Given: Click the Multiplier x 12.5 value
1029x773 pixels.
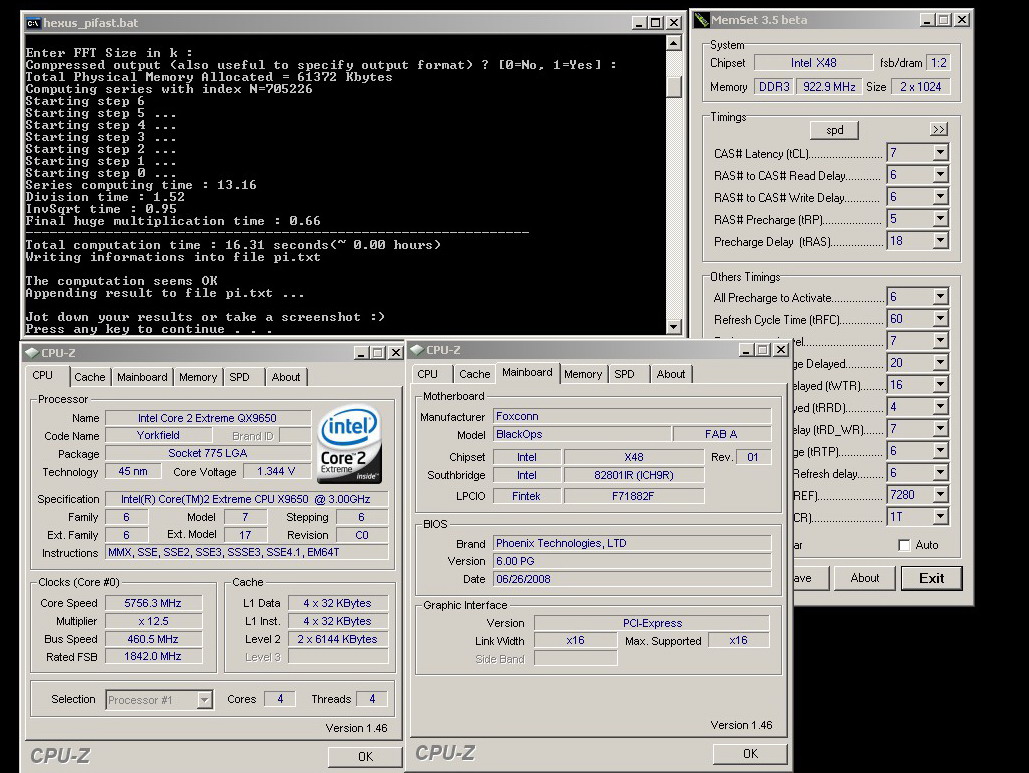Looking at the screenshot, I should tap(154, 621).
